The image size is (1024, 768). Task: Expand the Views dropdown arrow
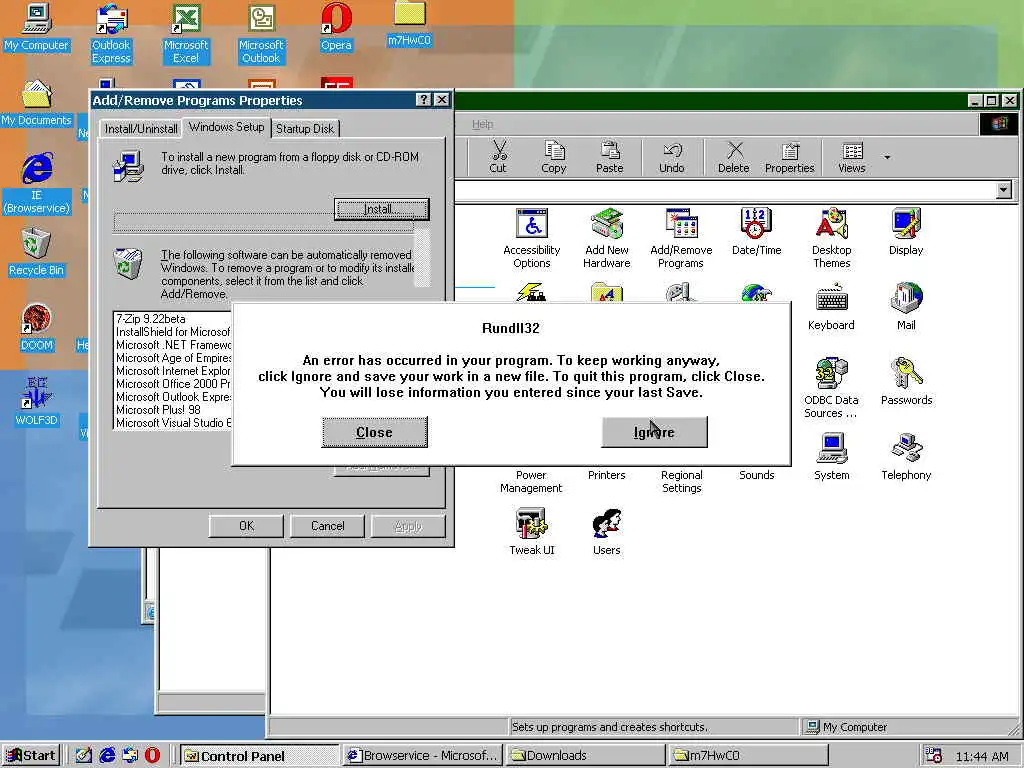tap(887, 157)
